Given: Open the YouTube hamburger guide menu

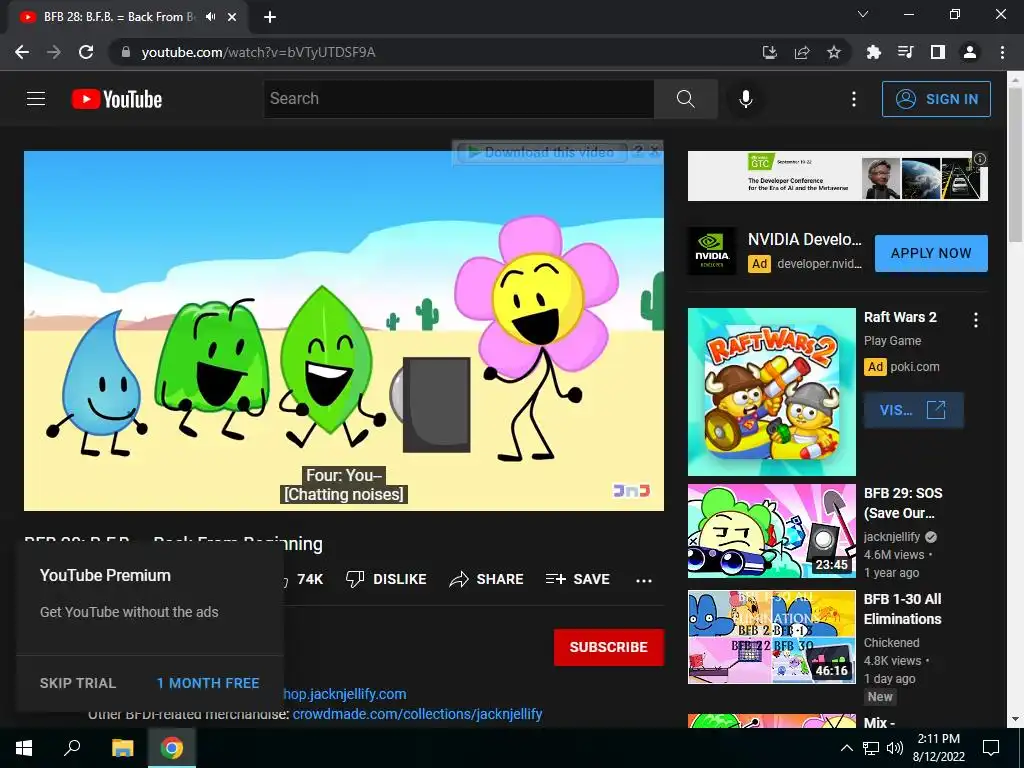Looking at the screenshot, I should pos(36,99).
